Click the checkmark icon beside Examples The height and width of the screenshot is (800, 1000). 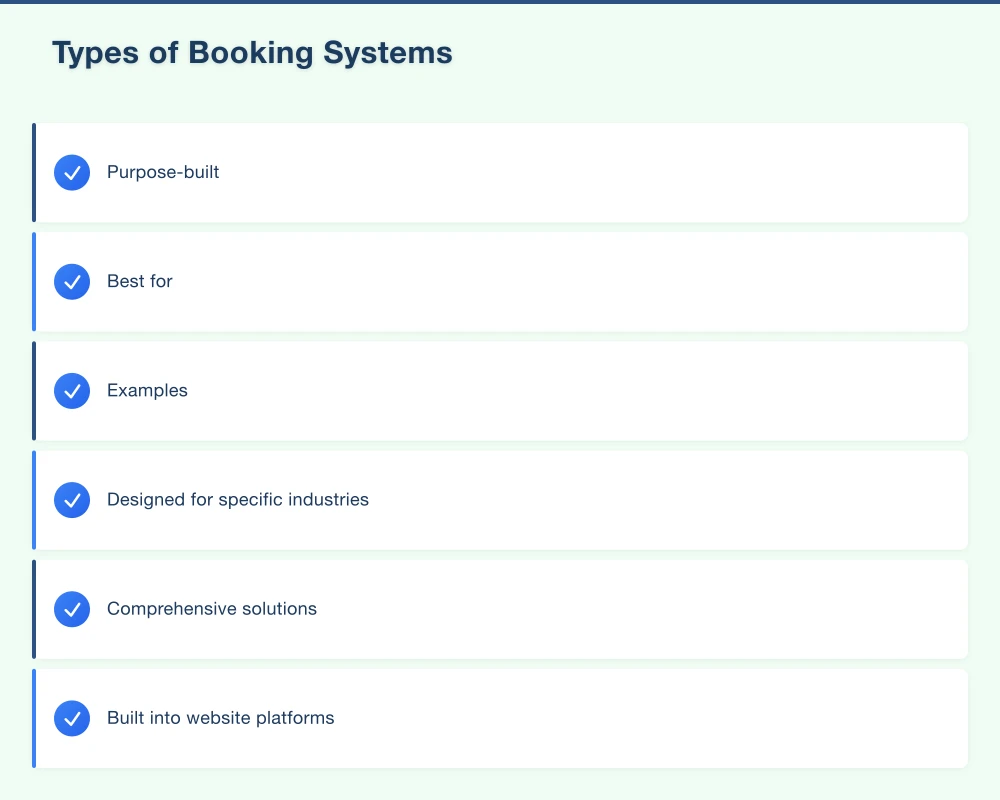(71, 390)
